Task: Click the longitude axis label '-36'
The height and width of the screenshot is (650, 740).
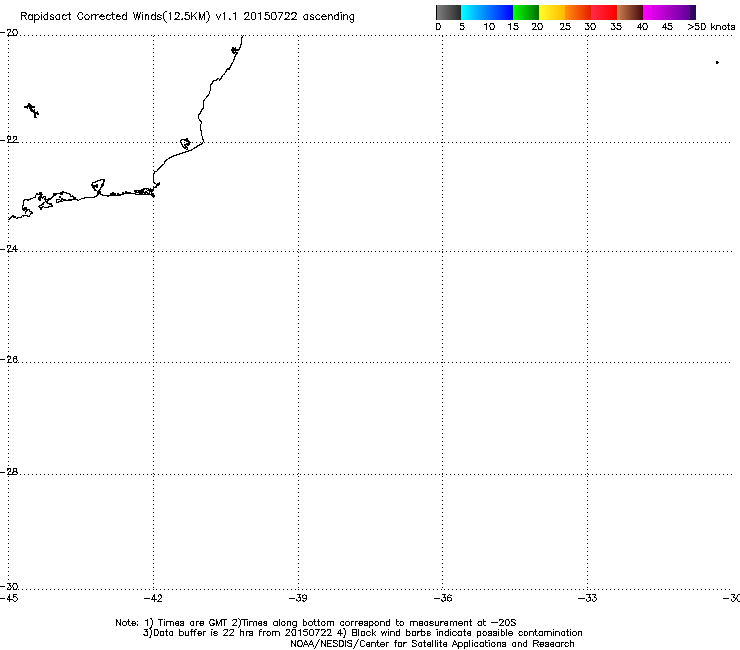Action: [443, 599]
